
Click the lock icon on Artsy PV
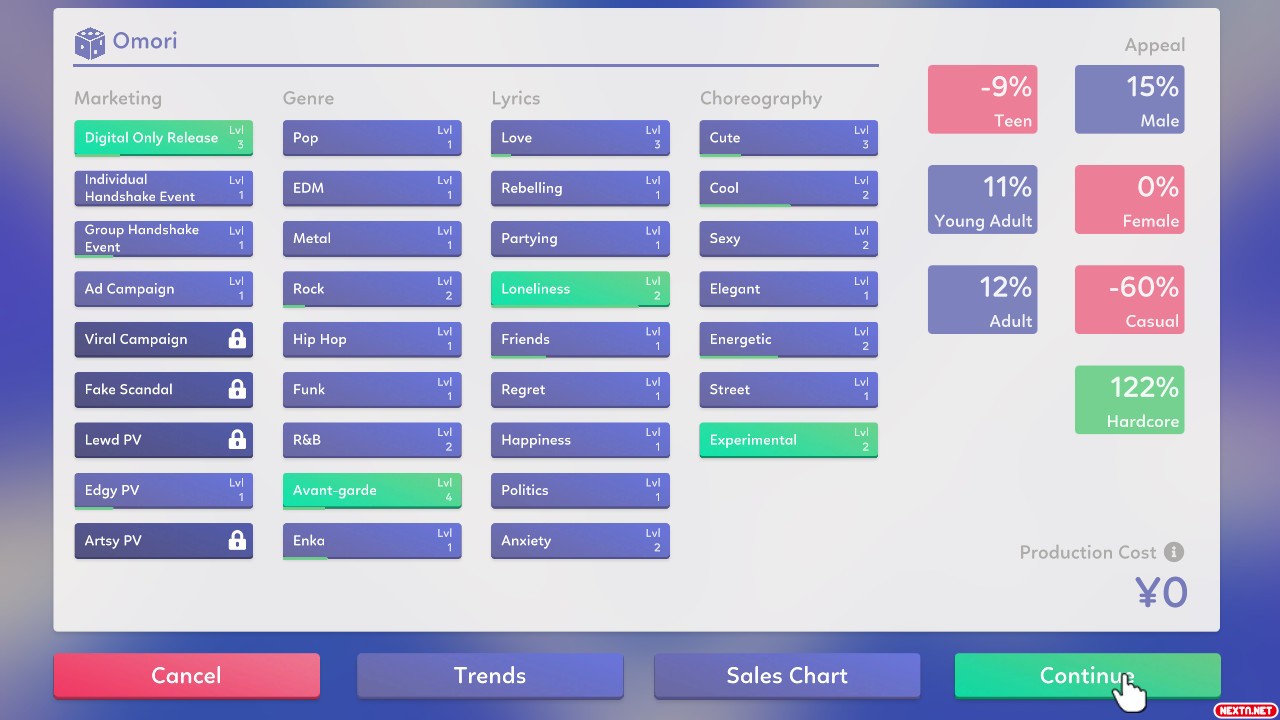coord(237,540)
